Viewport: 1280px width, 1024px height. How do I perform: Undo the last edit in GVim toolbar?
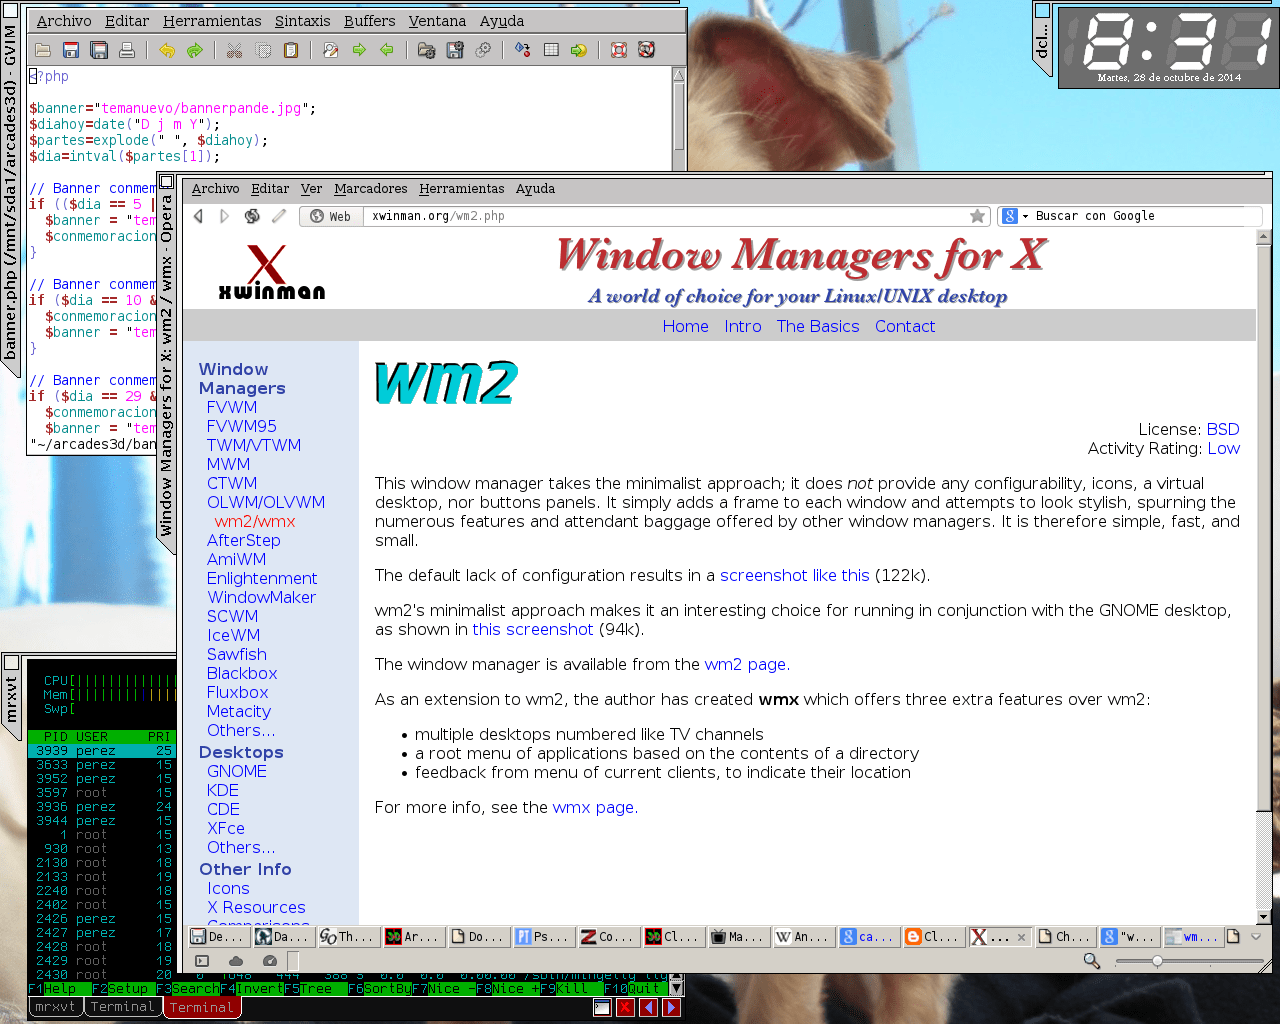pos(167,50)
